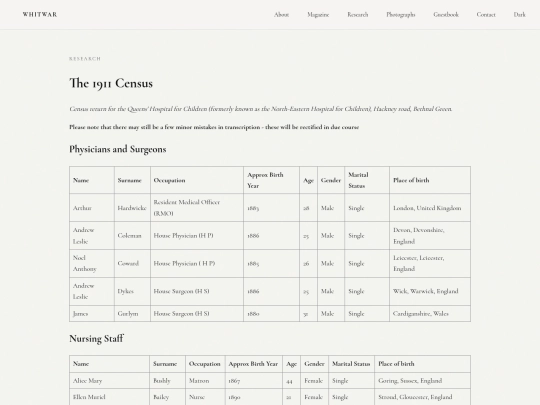Viewport: 540px width, 405px height.
Task: Select the 'Alice Mary' name cell
Action: tap(110, 381)
